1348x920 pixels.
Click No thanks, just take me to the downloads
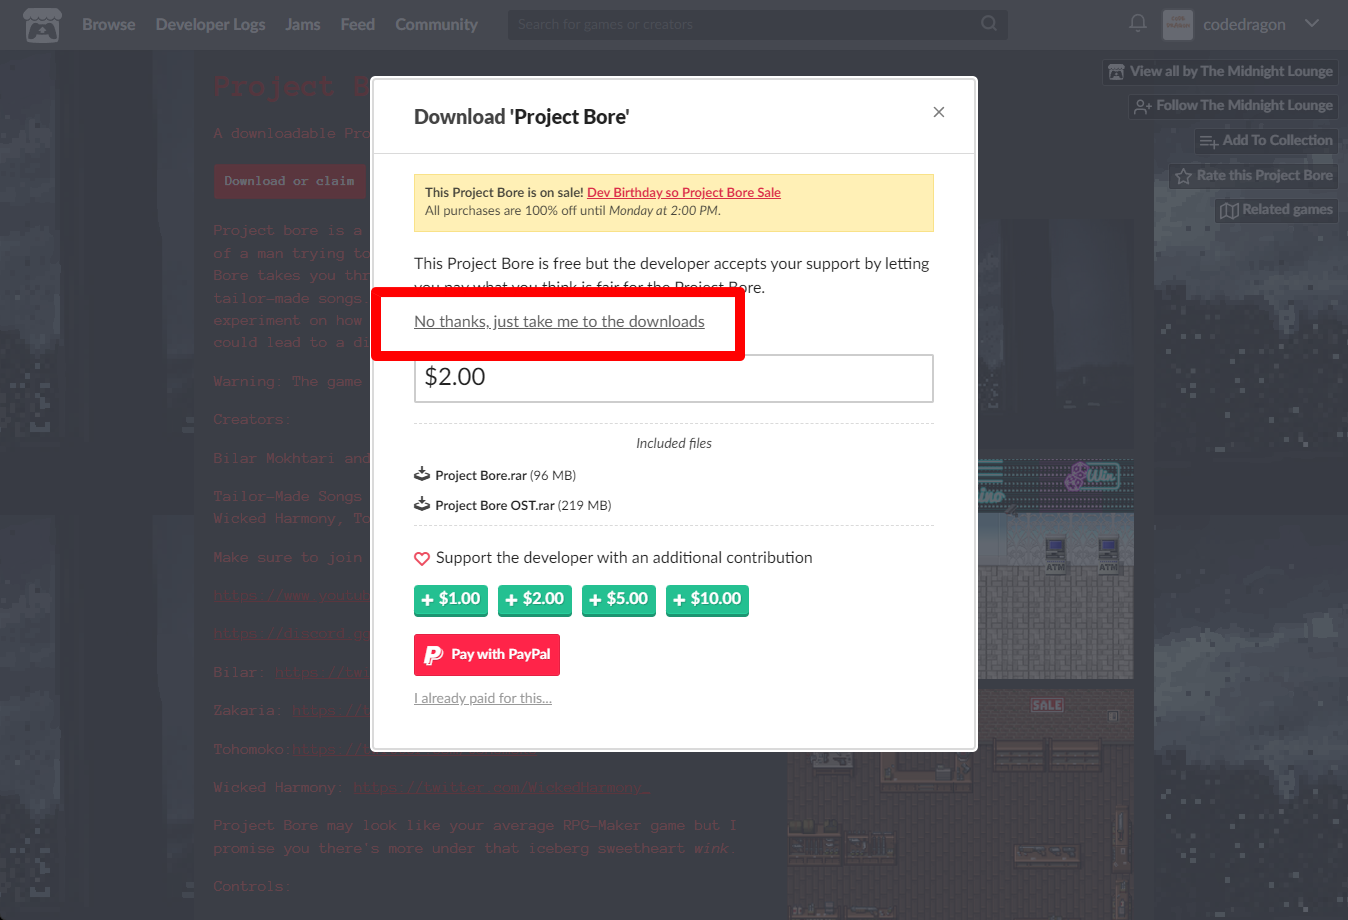tap(559, 322)
